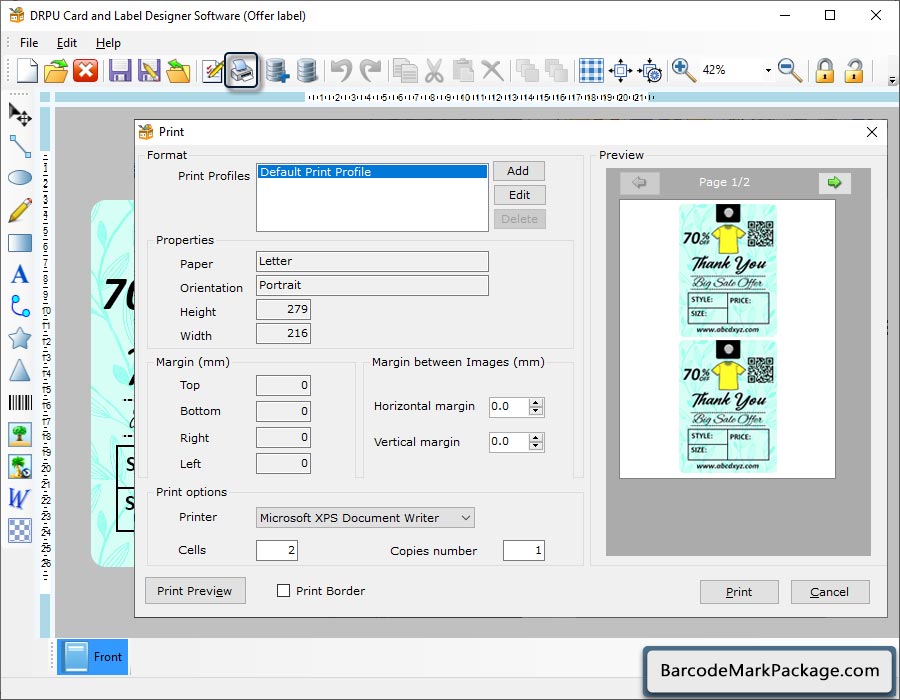Close the Print dialog with X
The image size is (900, 700).
(x=872, y=132)
